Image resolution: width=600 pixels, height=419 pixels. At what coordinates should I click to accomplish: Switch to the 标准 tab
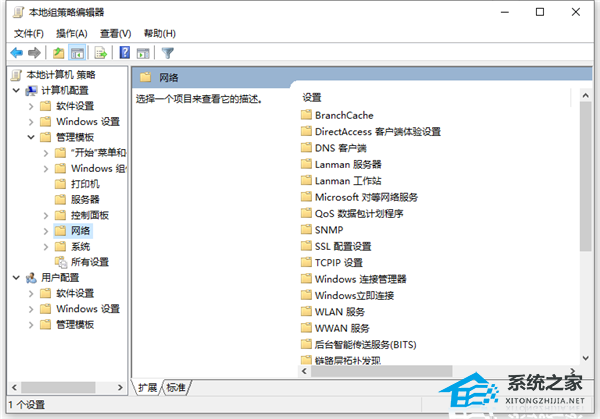pyautogui.click(x=176, y=388)
